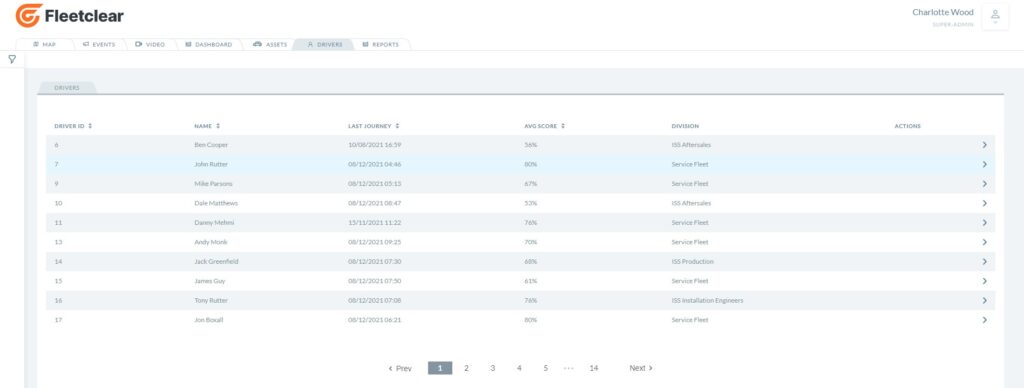Select the Drivers top navigation tab
This screenshot has height=388, width=1024.
324,44
